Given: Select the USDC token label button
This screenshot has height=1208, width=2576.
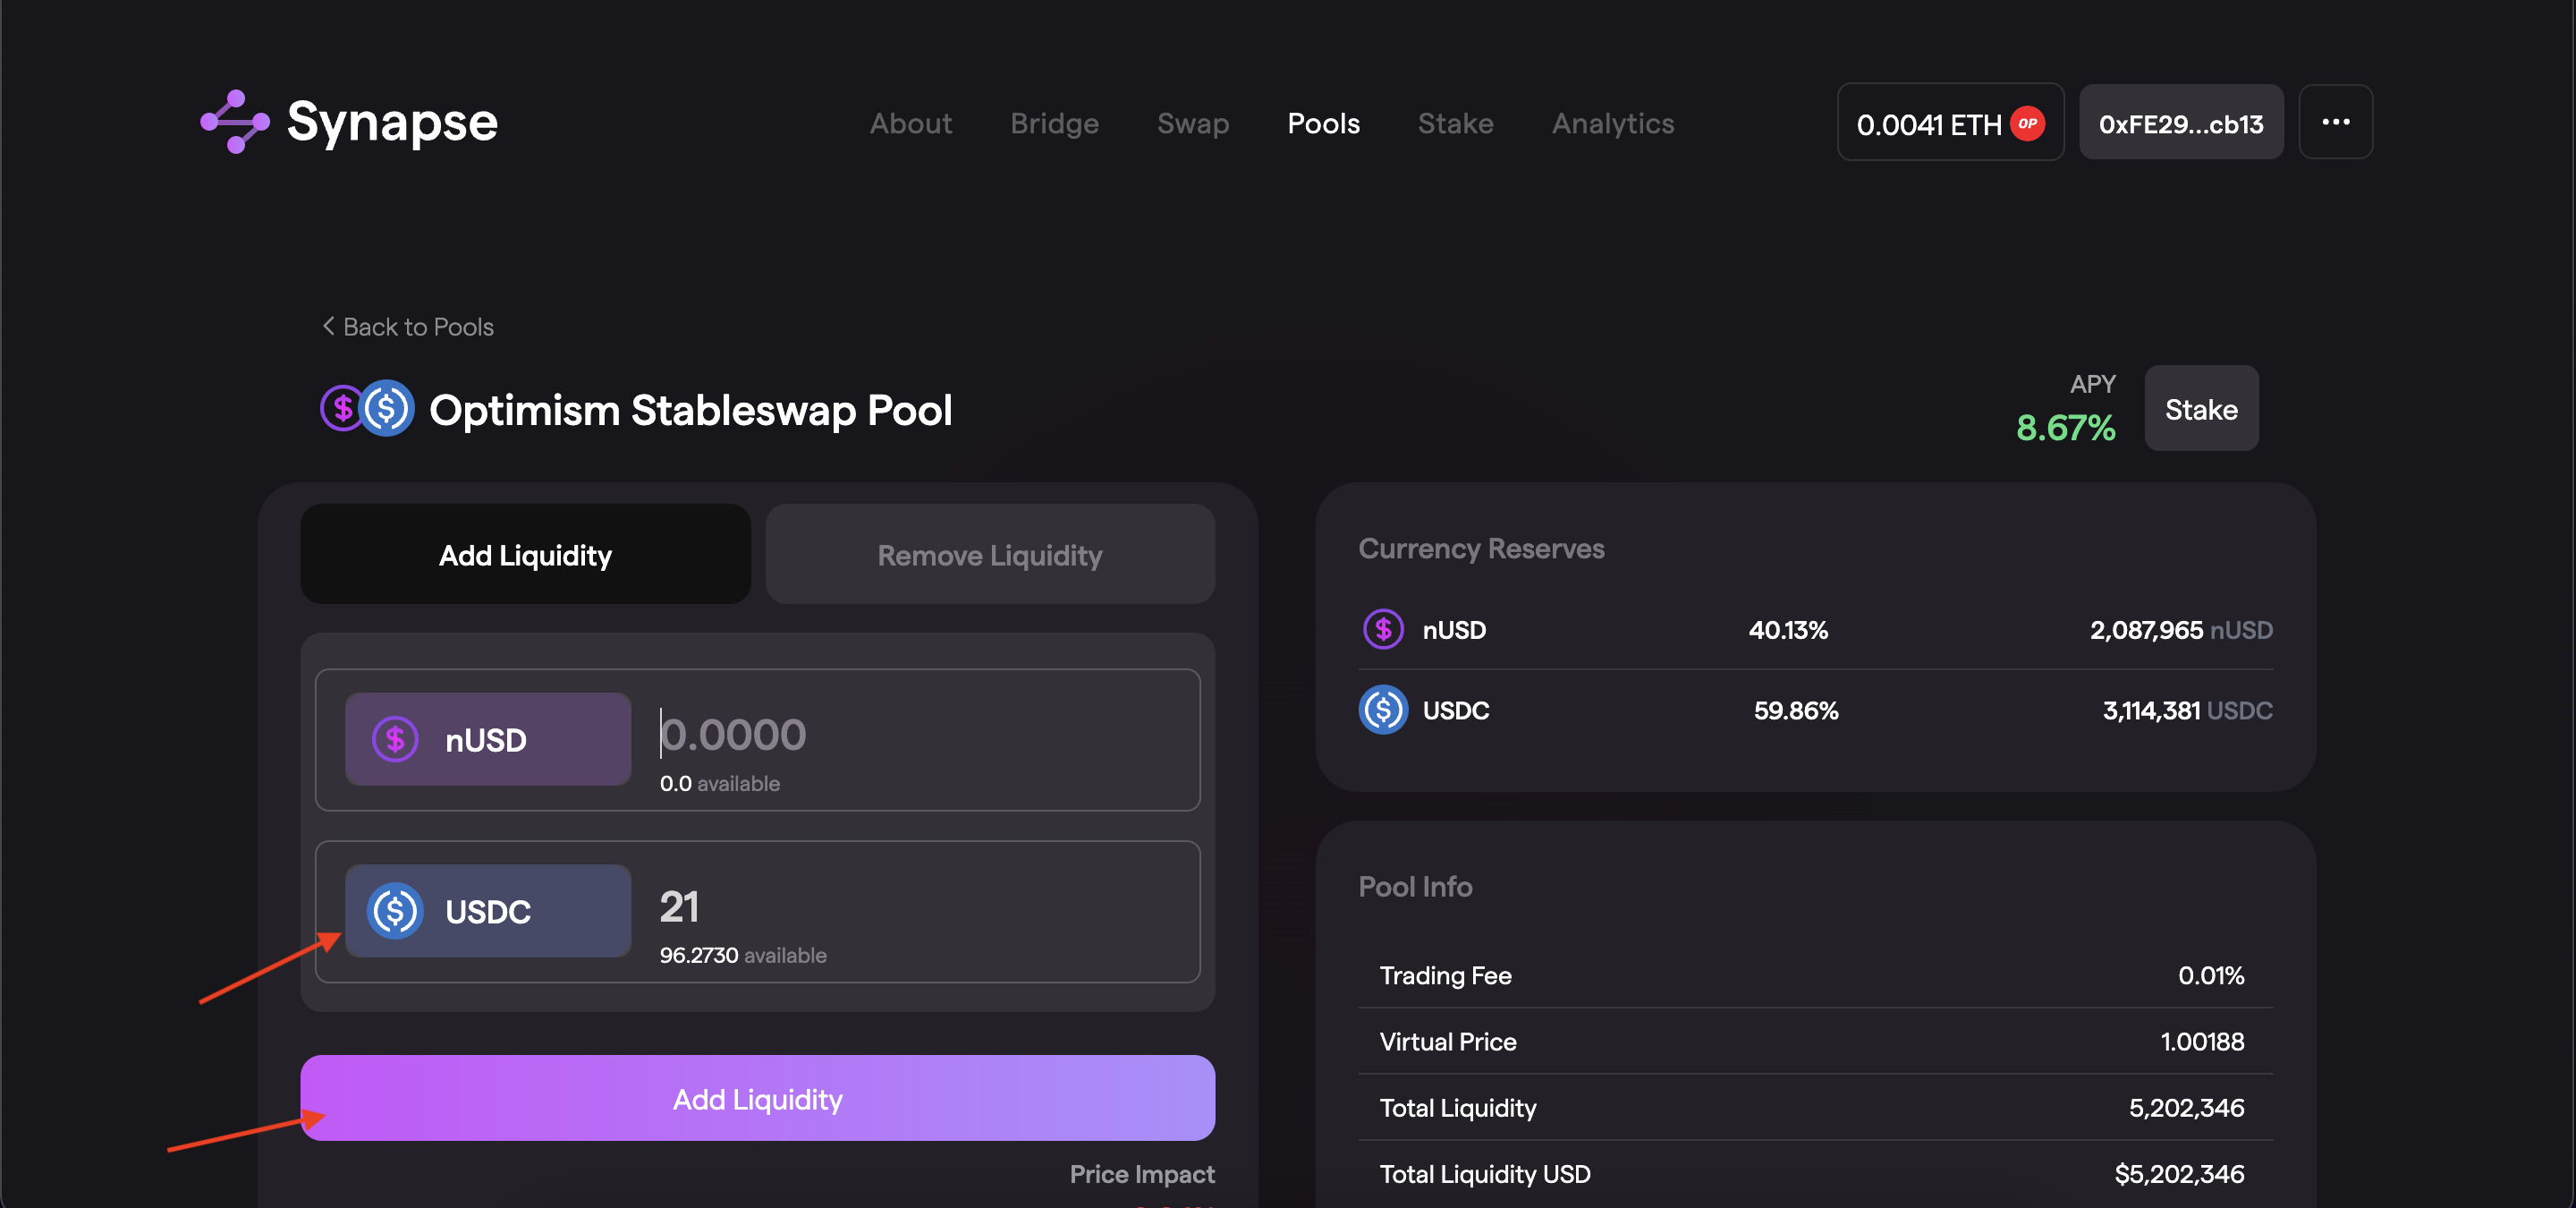Looking at the screenshot, I should 488,911.
